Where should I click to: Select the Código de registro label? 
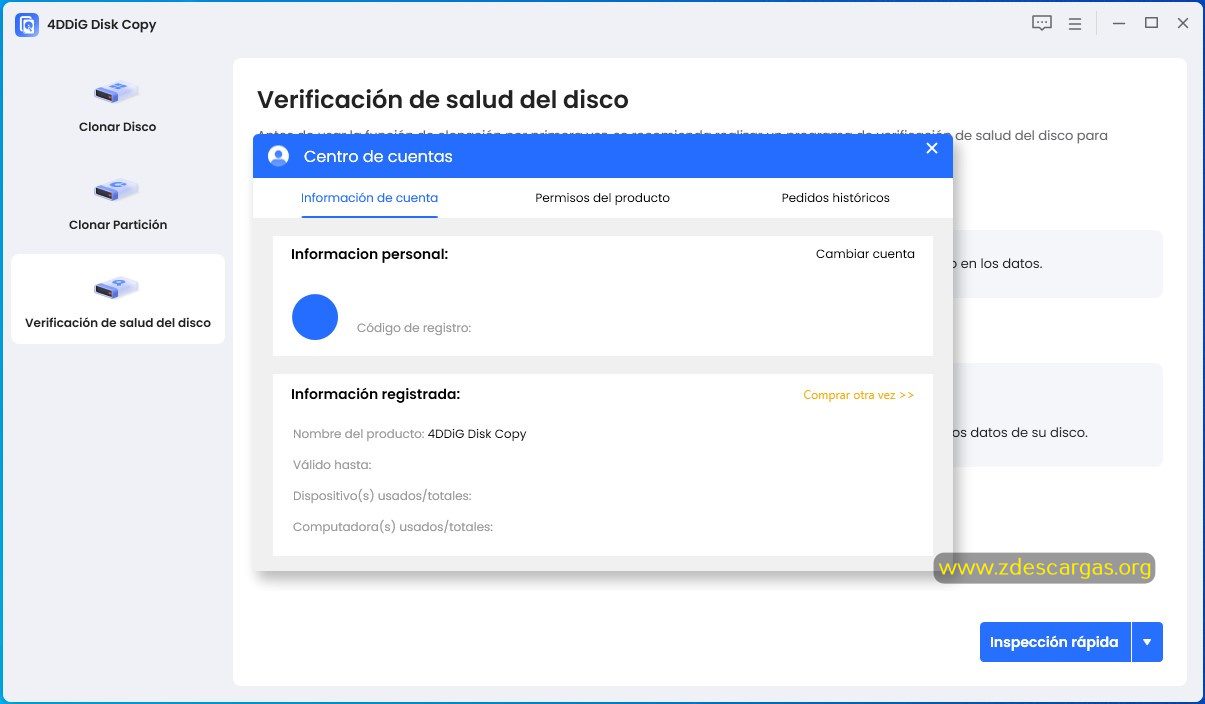tap(414, 328)
